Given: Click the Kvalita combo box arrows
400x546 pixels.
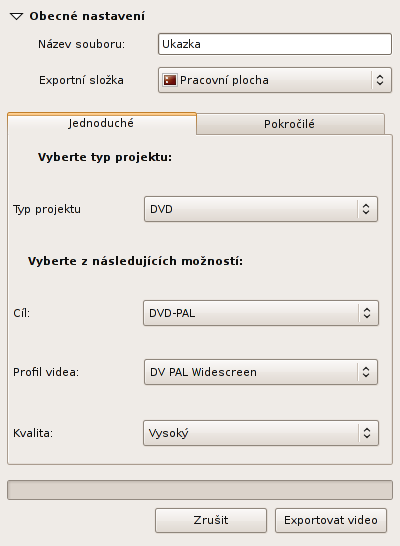Looking at the screenshot, I should click(x=367, y=433).
